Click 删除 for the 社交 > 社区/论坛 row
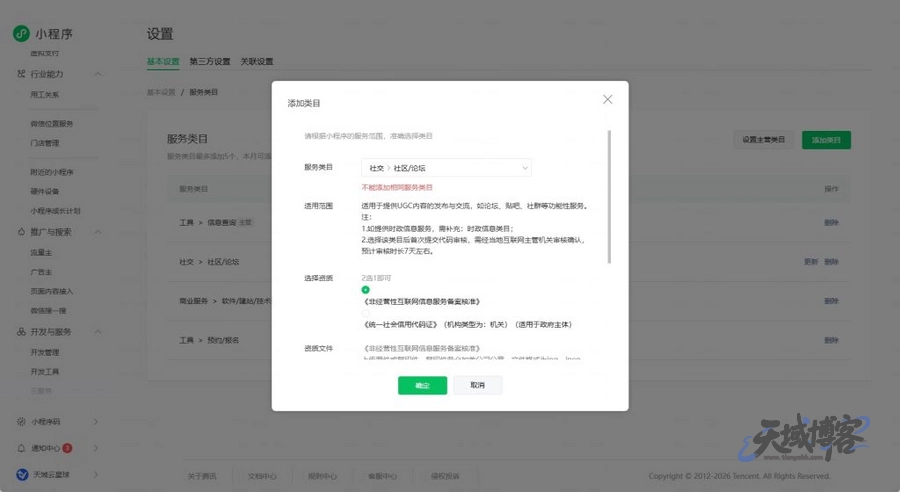900x492 pixels. click(x=831, y=262)
